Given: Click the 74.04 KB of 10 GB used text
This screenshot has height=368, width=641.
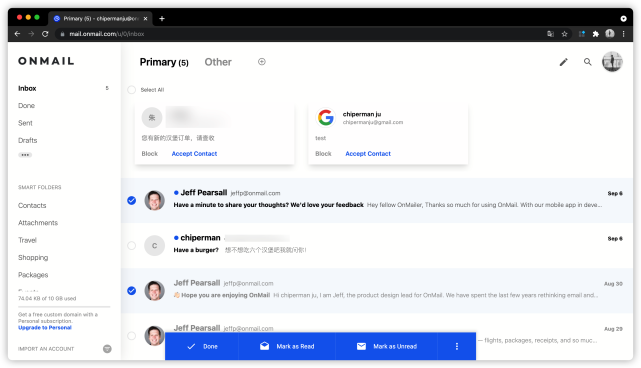Looking at the screenshot, I should pyautogui.click(x=47, y=298).
